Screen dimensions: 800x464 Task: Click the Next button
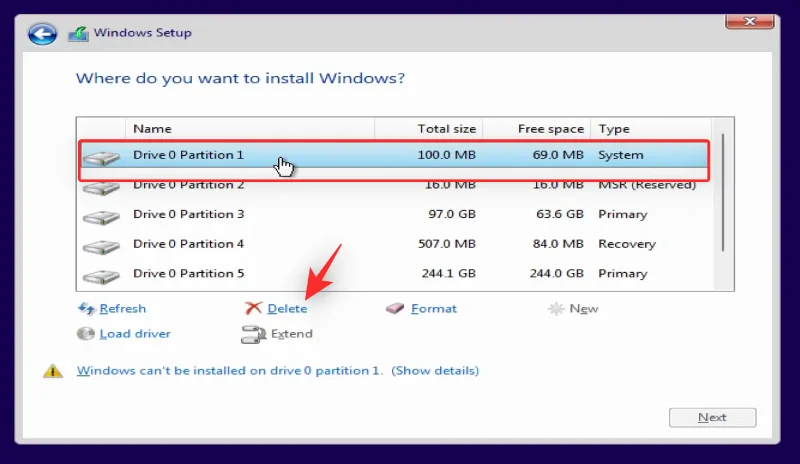point(712,418)
